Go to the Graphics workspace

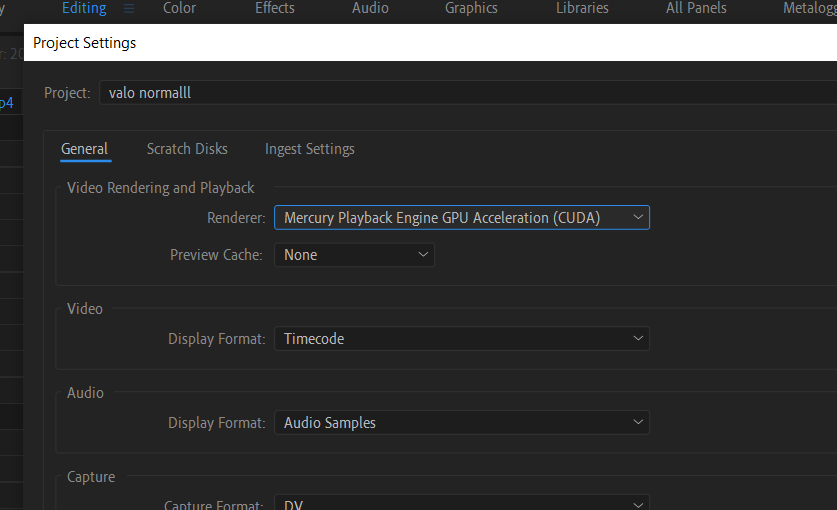[x=471, y=8]
